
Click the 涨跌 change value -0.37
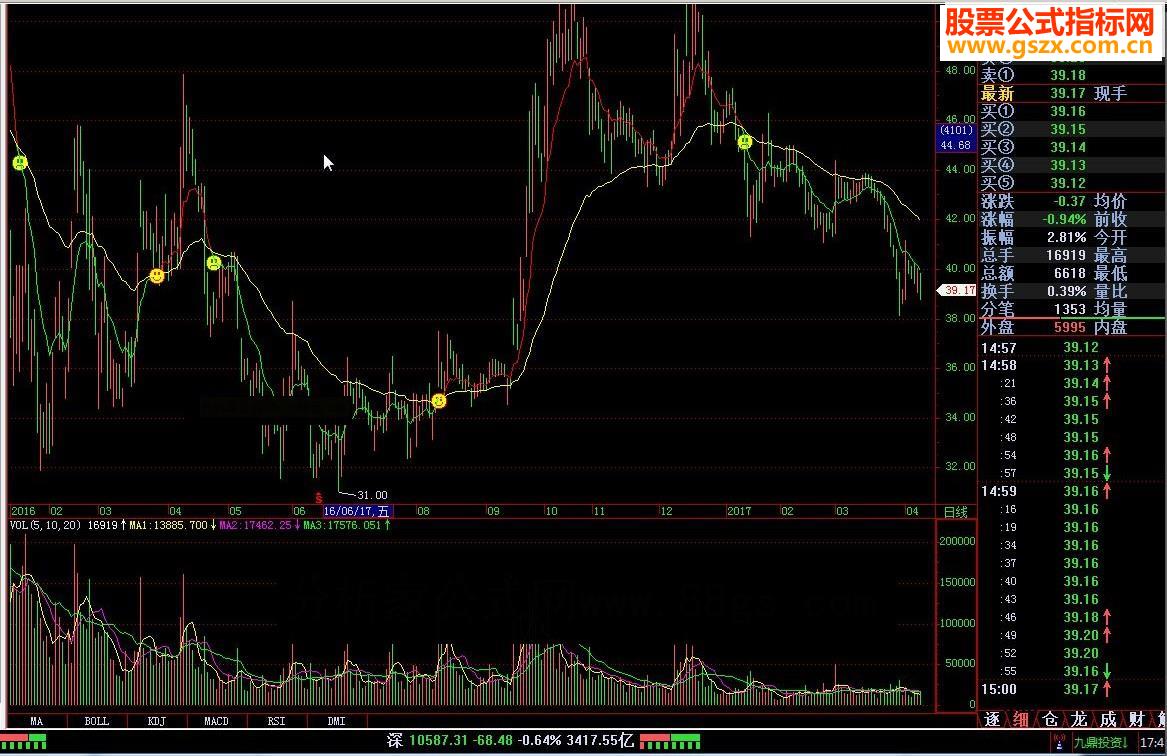pos(1069,201)
